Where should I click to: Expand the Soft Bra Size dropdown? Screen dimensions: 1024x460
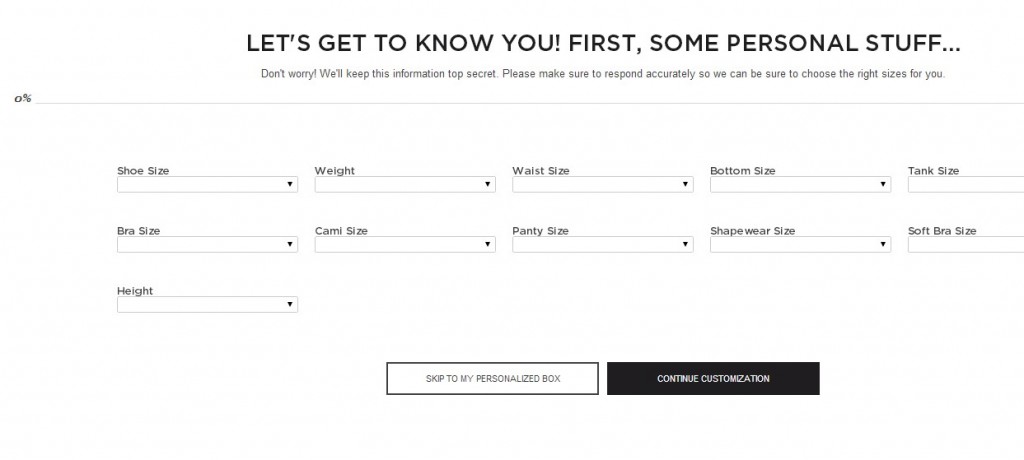point(966,245)
